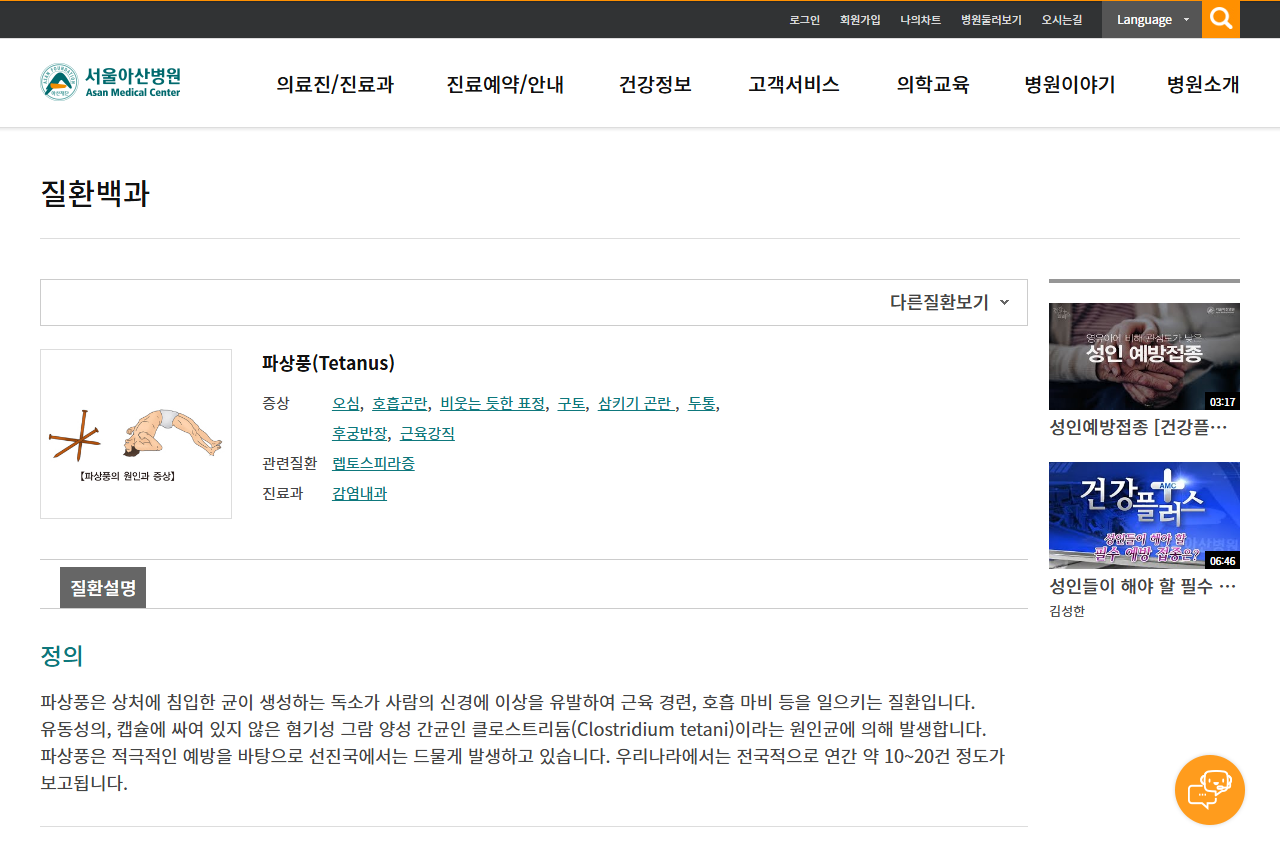Screen dimensions: 1280x860
Task: Open the orange search icon
Action: point(1221,19)
